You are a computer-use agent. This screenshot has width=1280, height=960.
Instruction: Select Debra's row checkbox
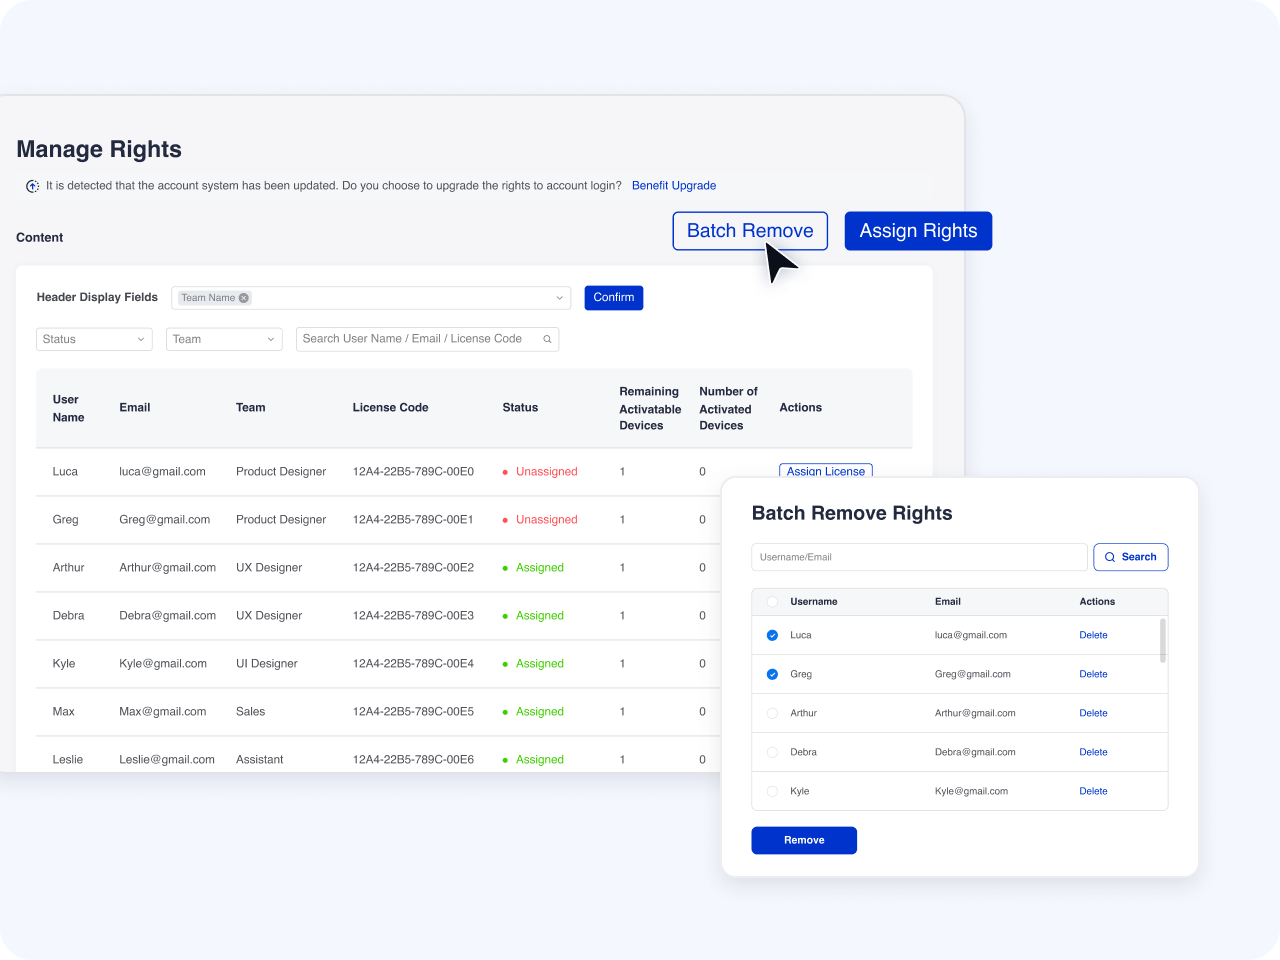point(772,752)
